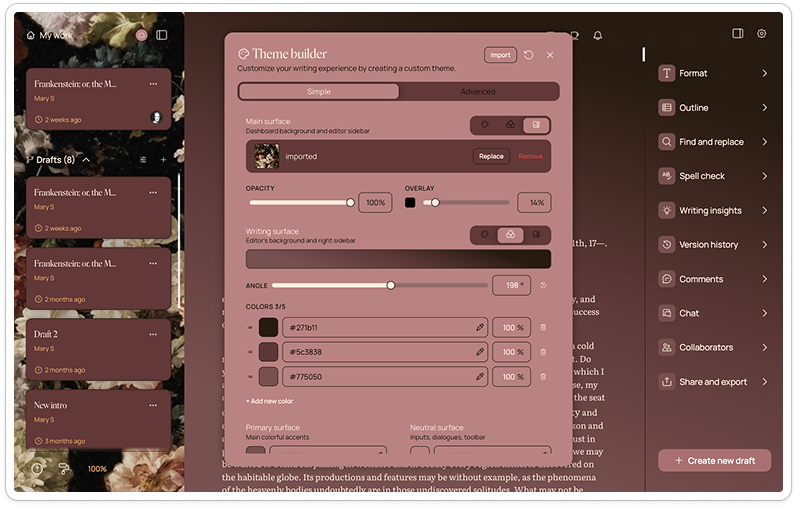The image size is (798, 508).
Task: Open the Outline menu item
Action: [714, 108]
